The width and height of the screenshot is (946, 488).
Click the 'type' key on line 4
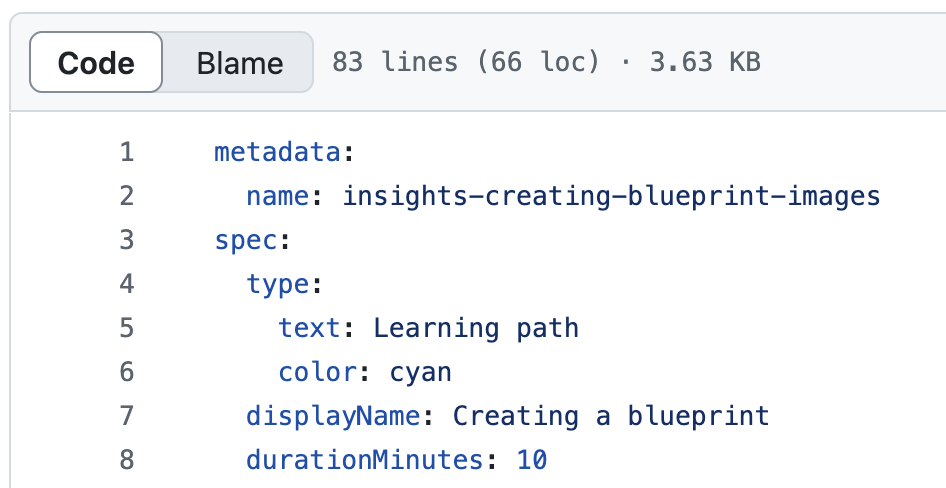[x=278, y=285]
